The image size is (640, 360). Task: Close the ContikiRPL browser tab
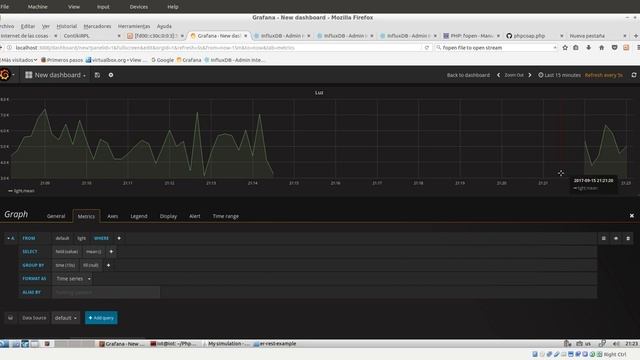119,36
